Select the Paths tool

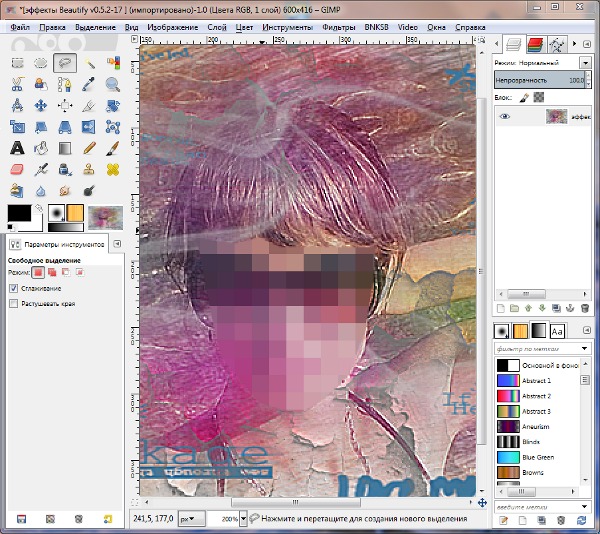click(x=65, y=84)
